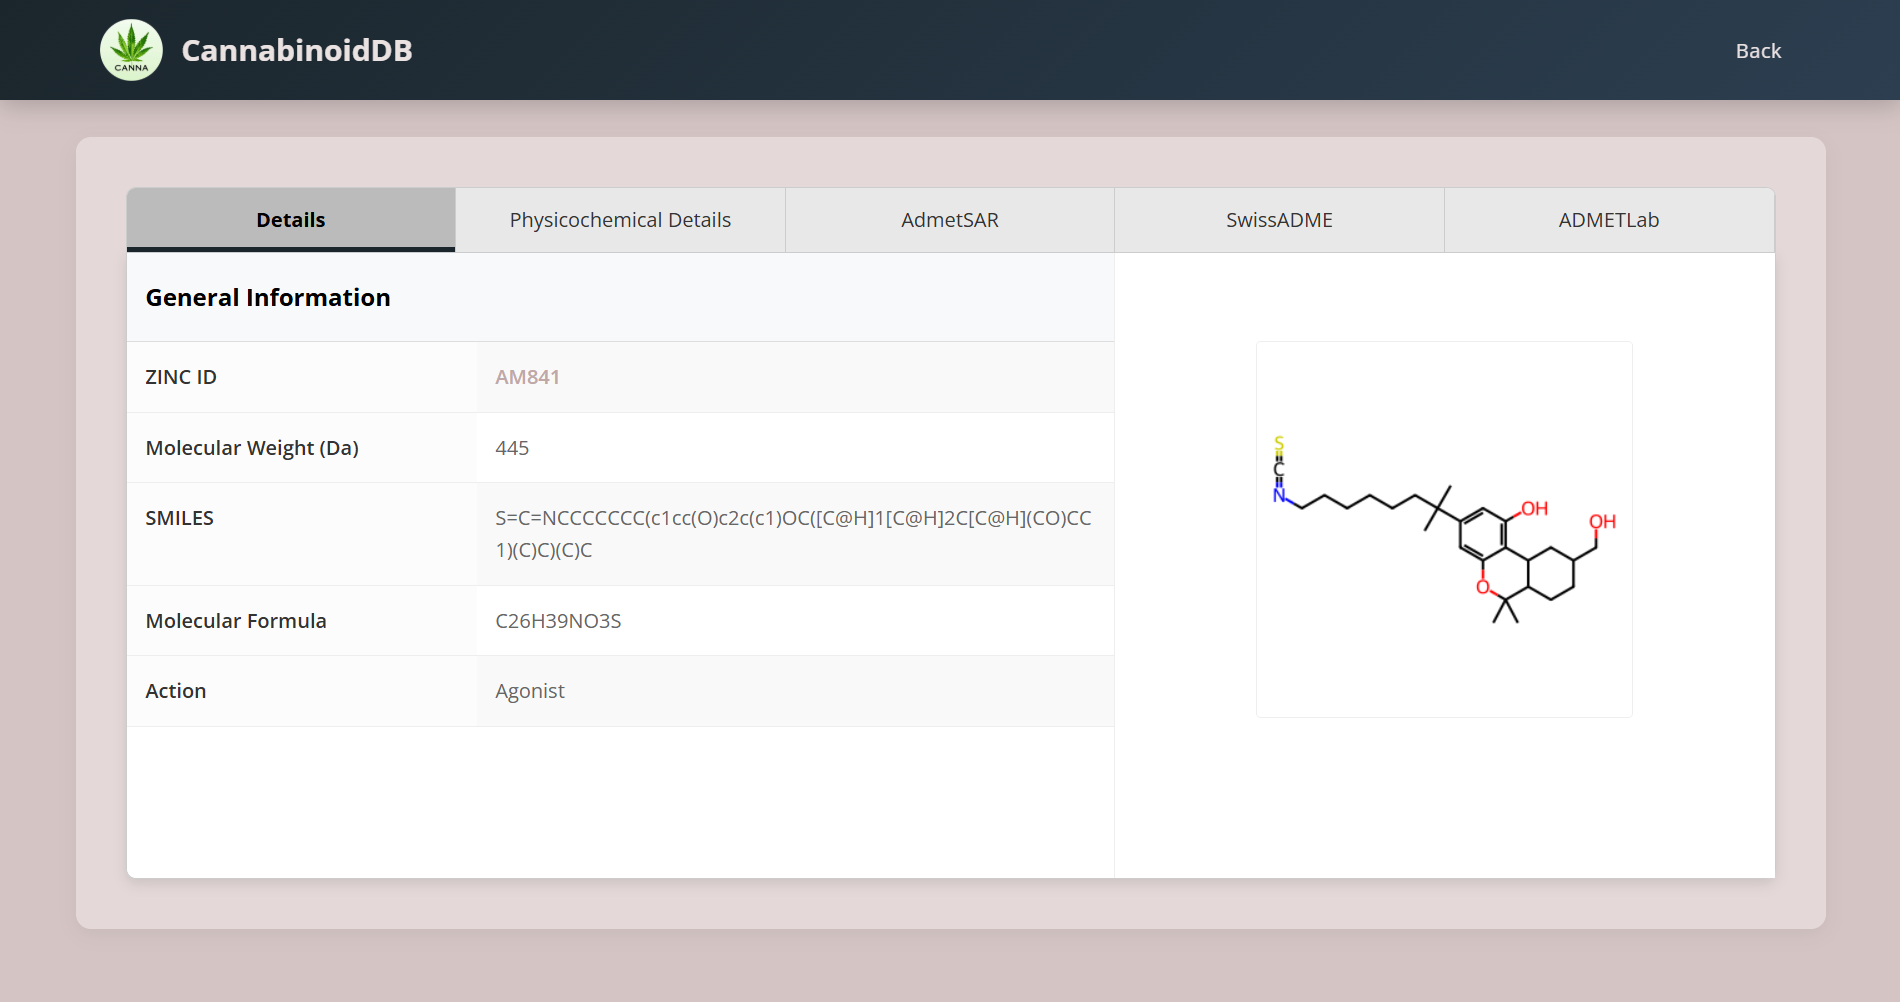The image size is (1900, 1002).
Task: Go back using the Back link
Action: tap(1757, 51)
